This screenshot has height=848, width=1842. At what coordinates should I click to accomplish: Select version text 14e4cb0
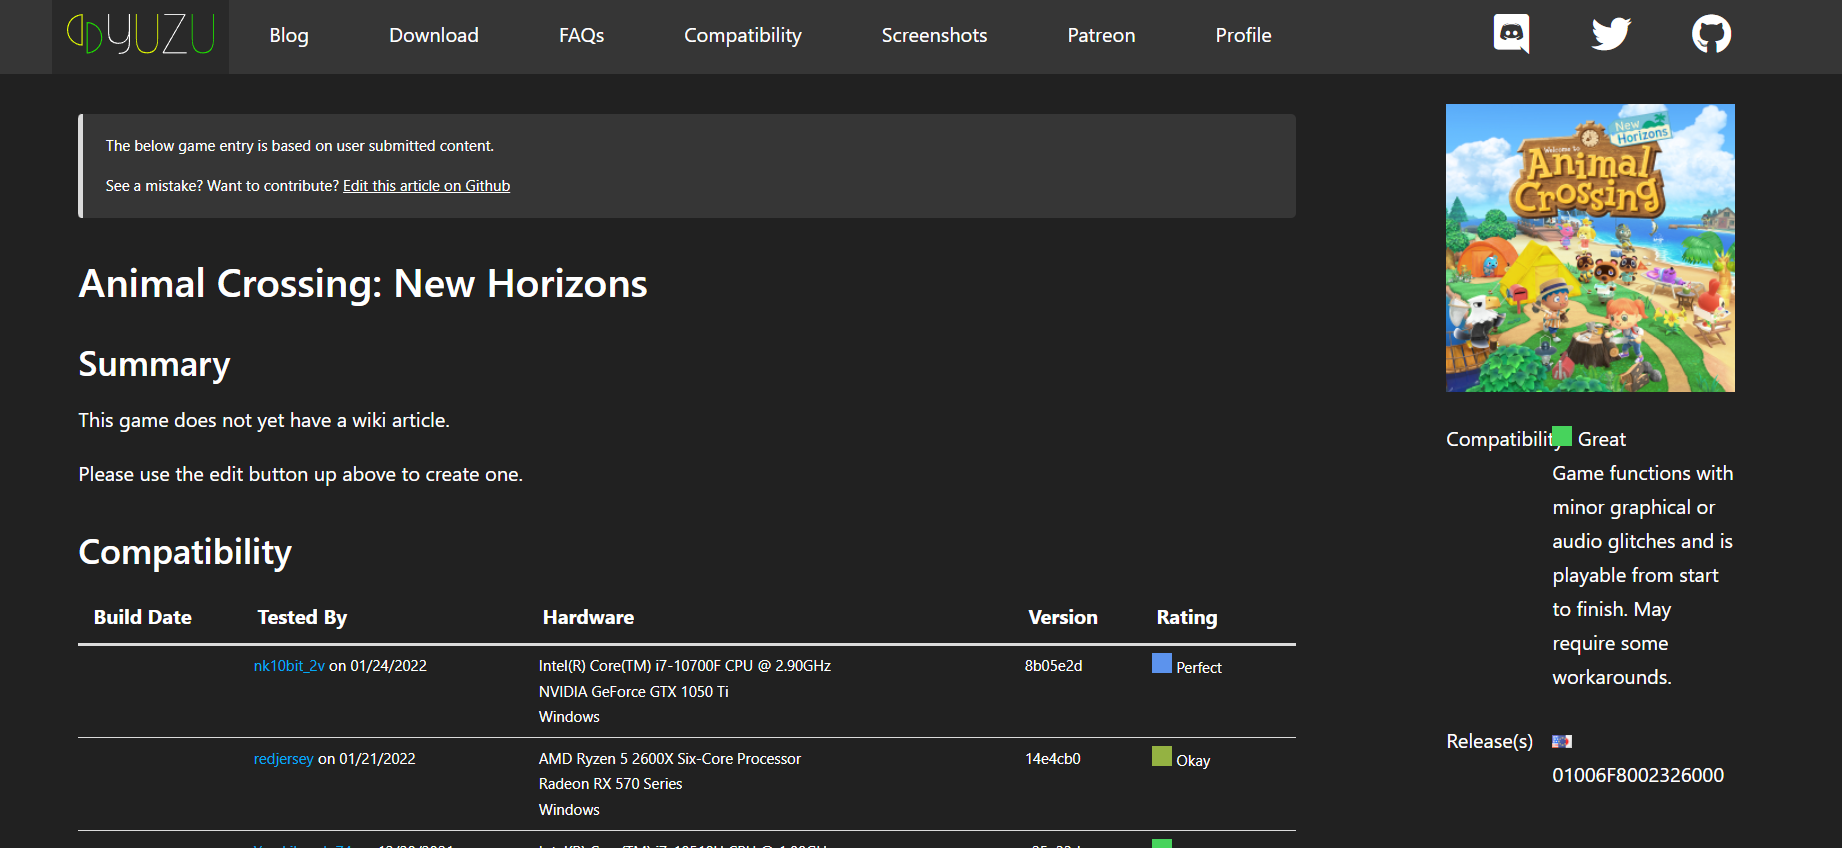(x=1053, y=759)
